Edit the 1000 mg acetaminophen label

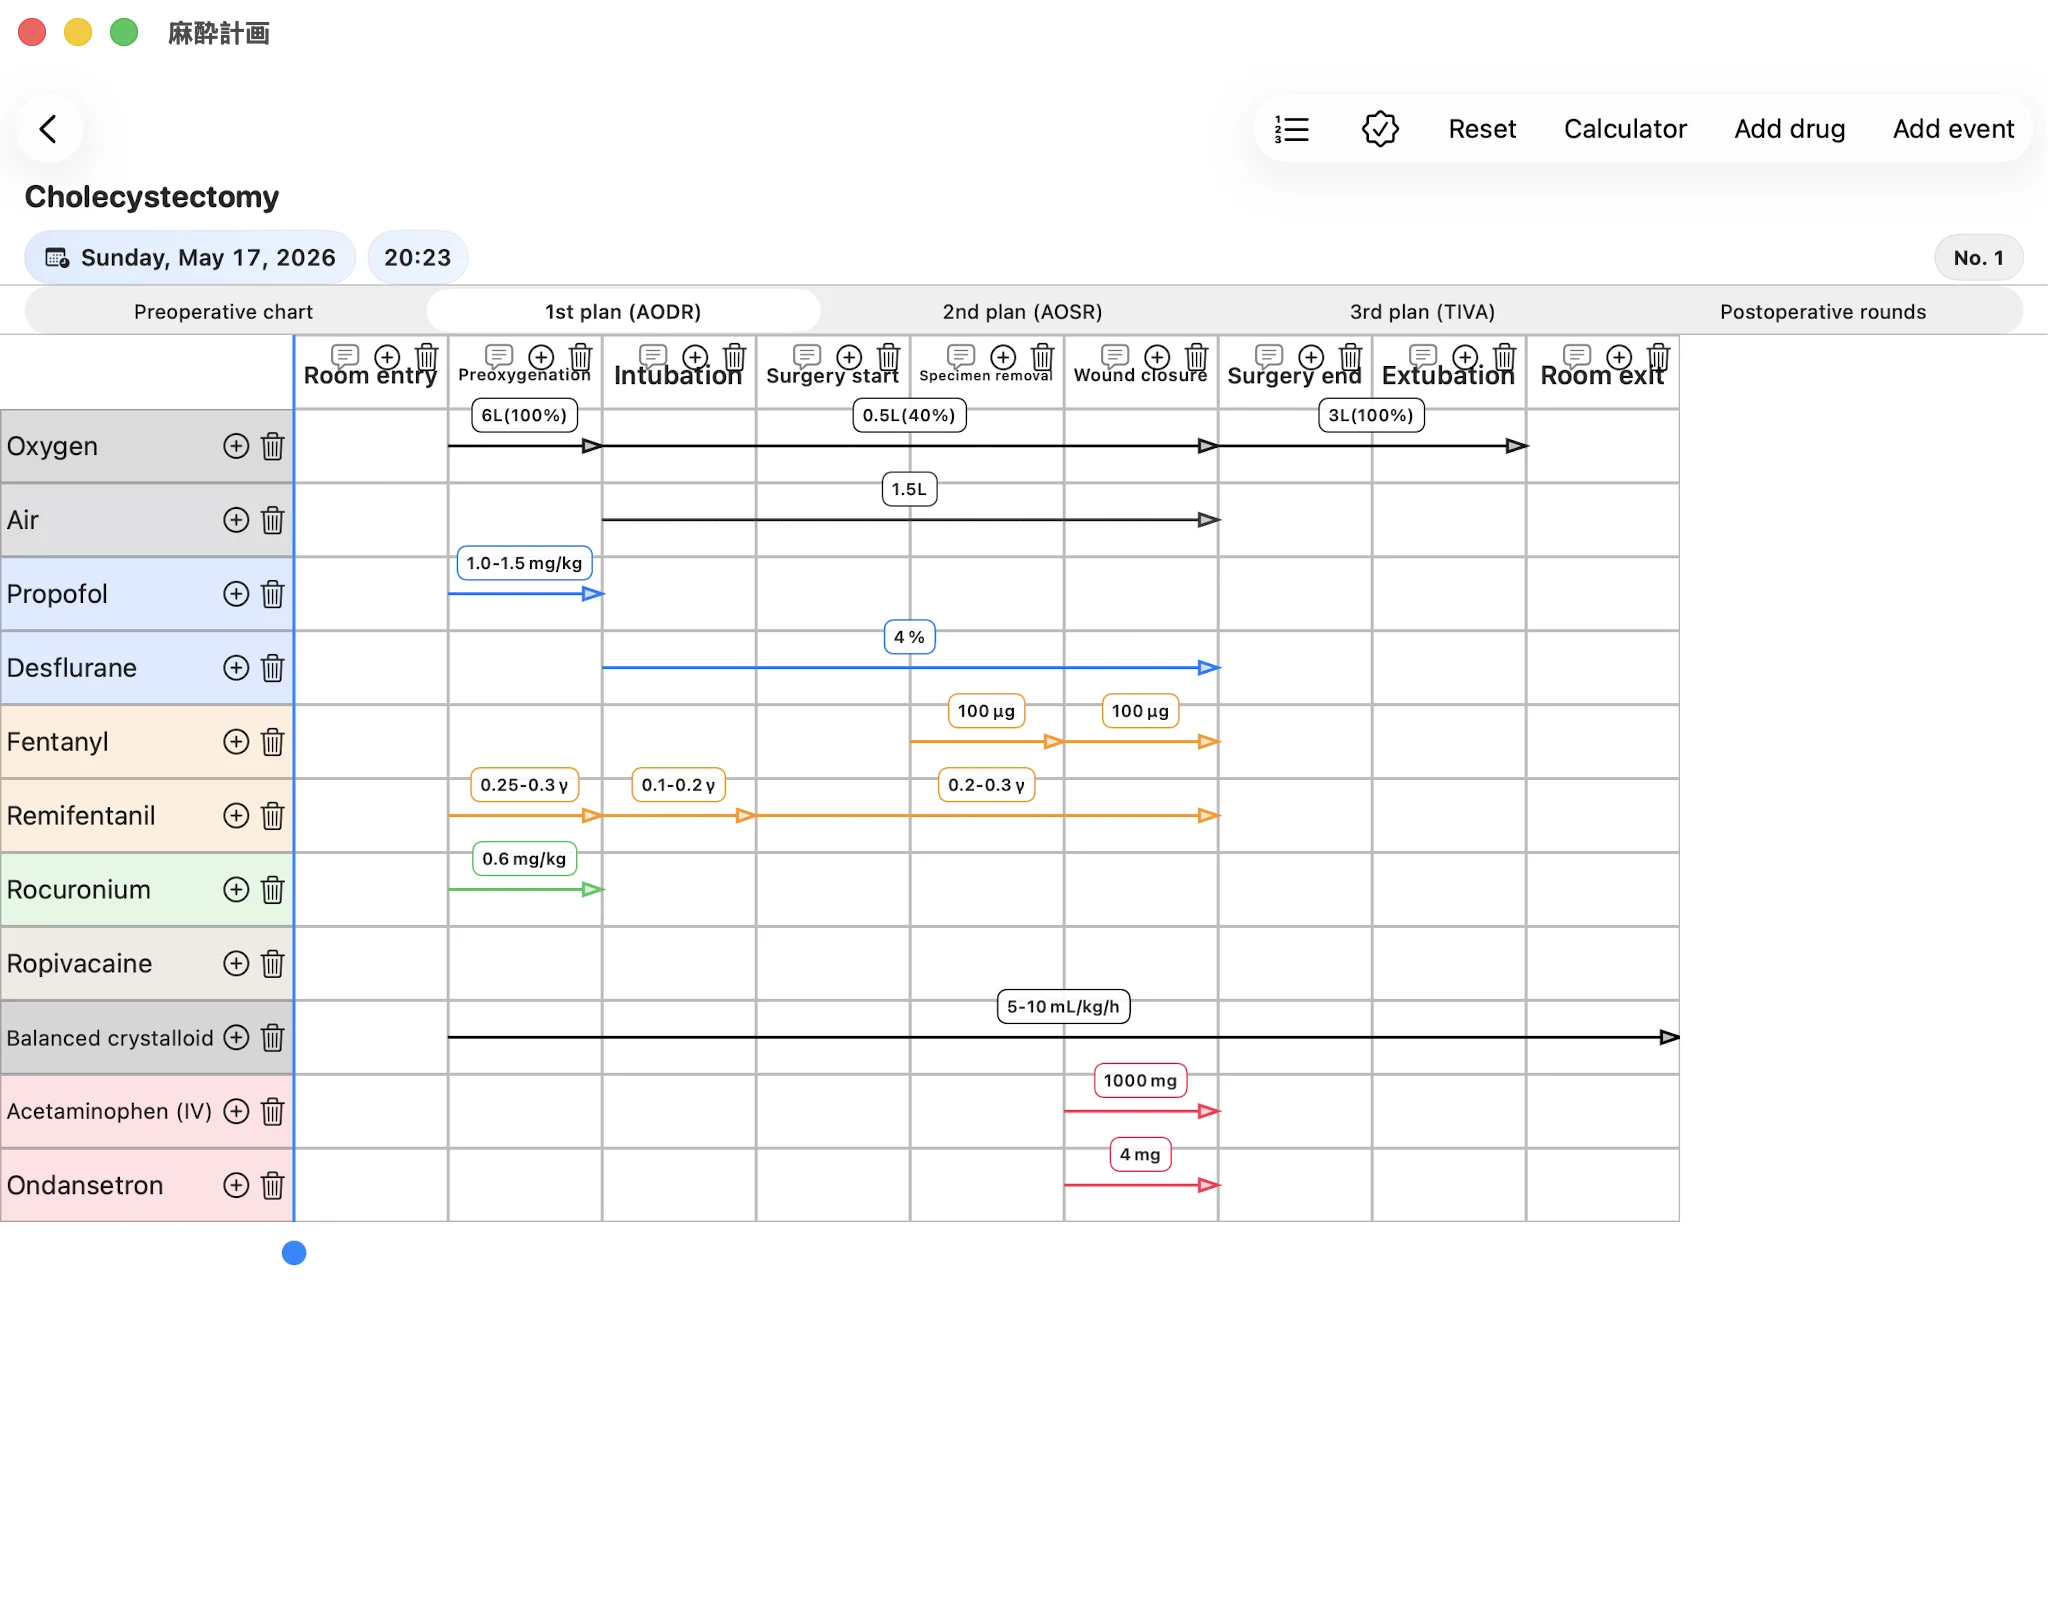1140,1081
